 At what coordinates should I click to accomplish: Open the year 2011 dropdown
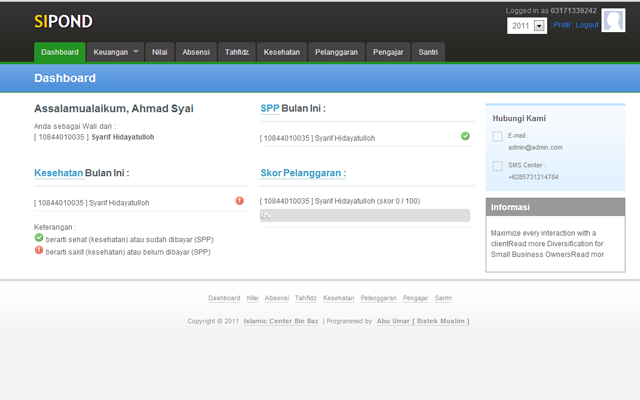[539, 25]
